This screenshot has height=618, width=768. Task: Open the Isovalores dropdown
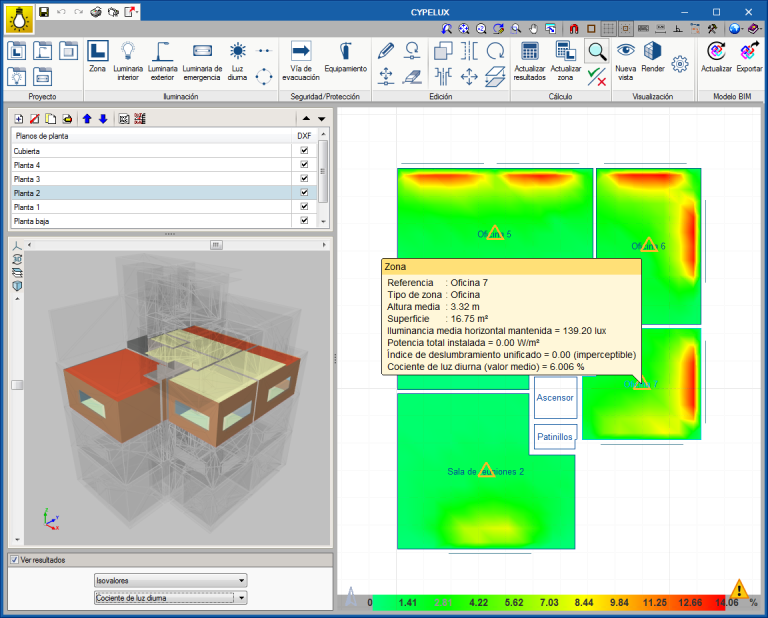169,580
